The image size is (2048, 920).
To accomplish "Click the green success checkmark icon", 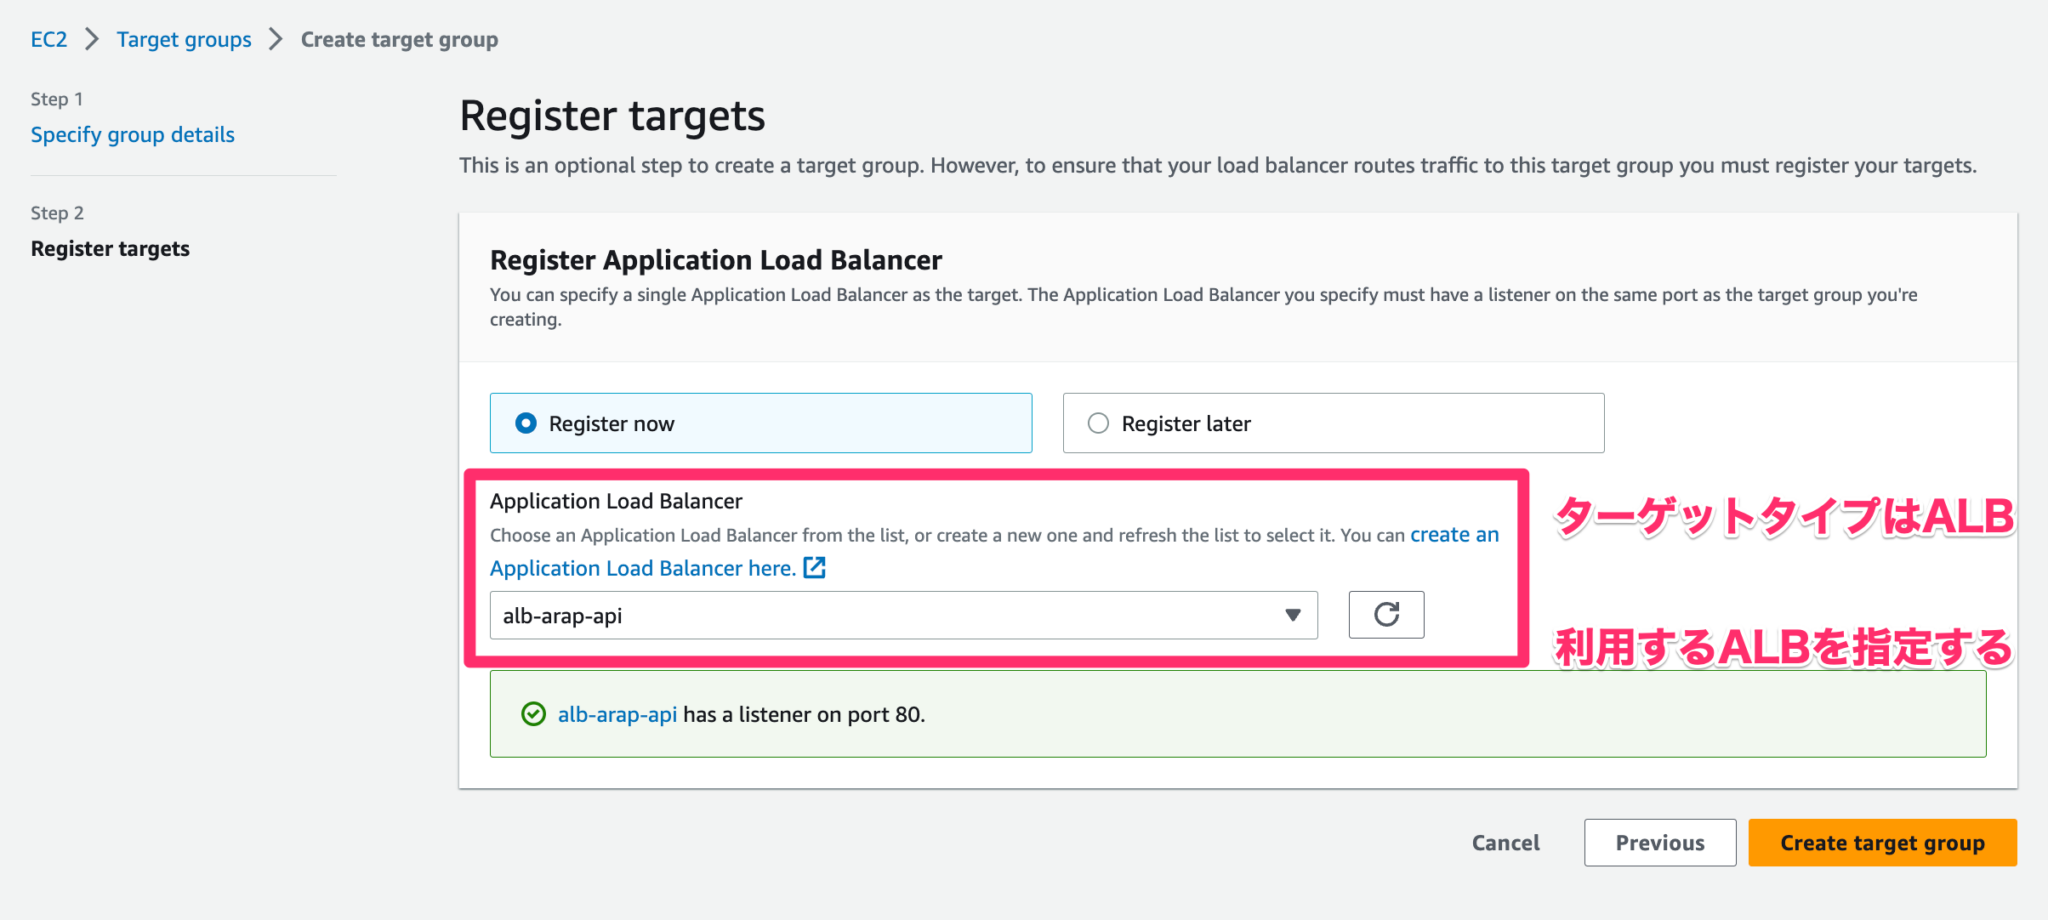I will point(534,714).
